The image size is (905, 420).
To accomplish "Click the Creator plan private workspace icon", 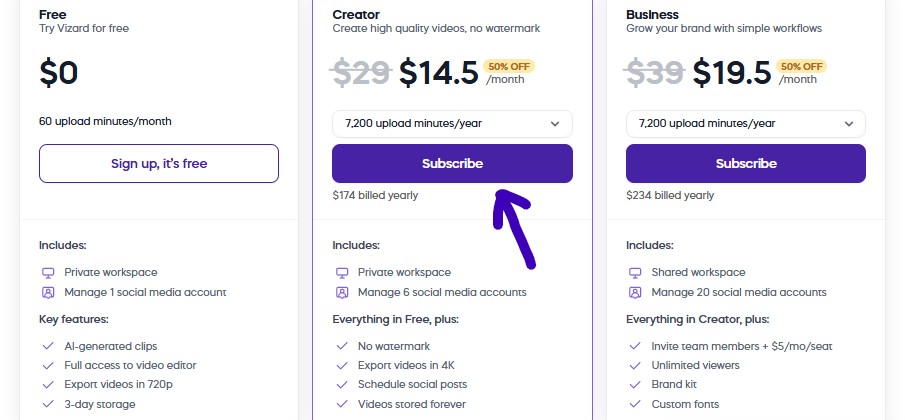I will pos(342,272).
